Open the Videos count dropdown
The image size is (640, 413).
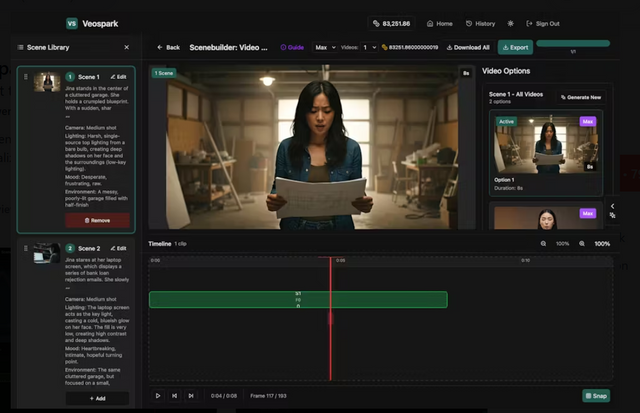[369, 47]
